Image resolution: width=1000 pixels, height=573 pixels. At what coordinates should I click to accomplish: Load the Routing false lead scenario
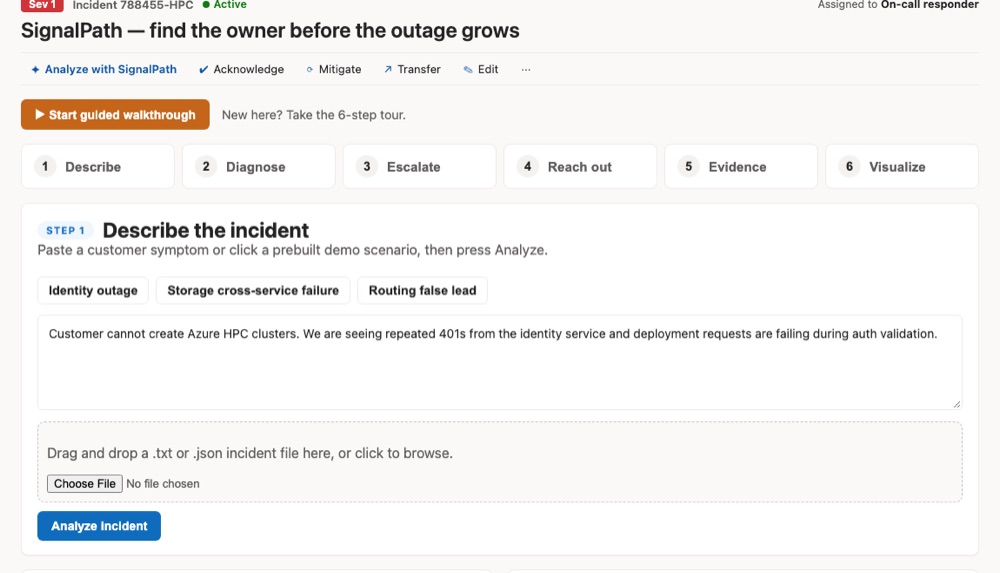422,290
